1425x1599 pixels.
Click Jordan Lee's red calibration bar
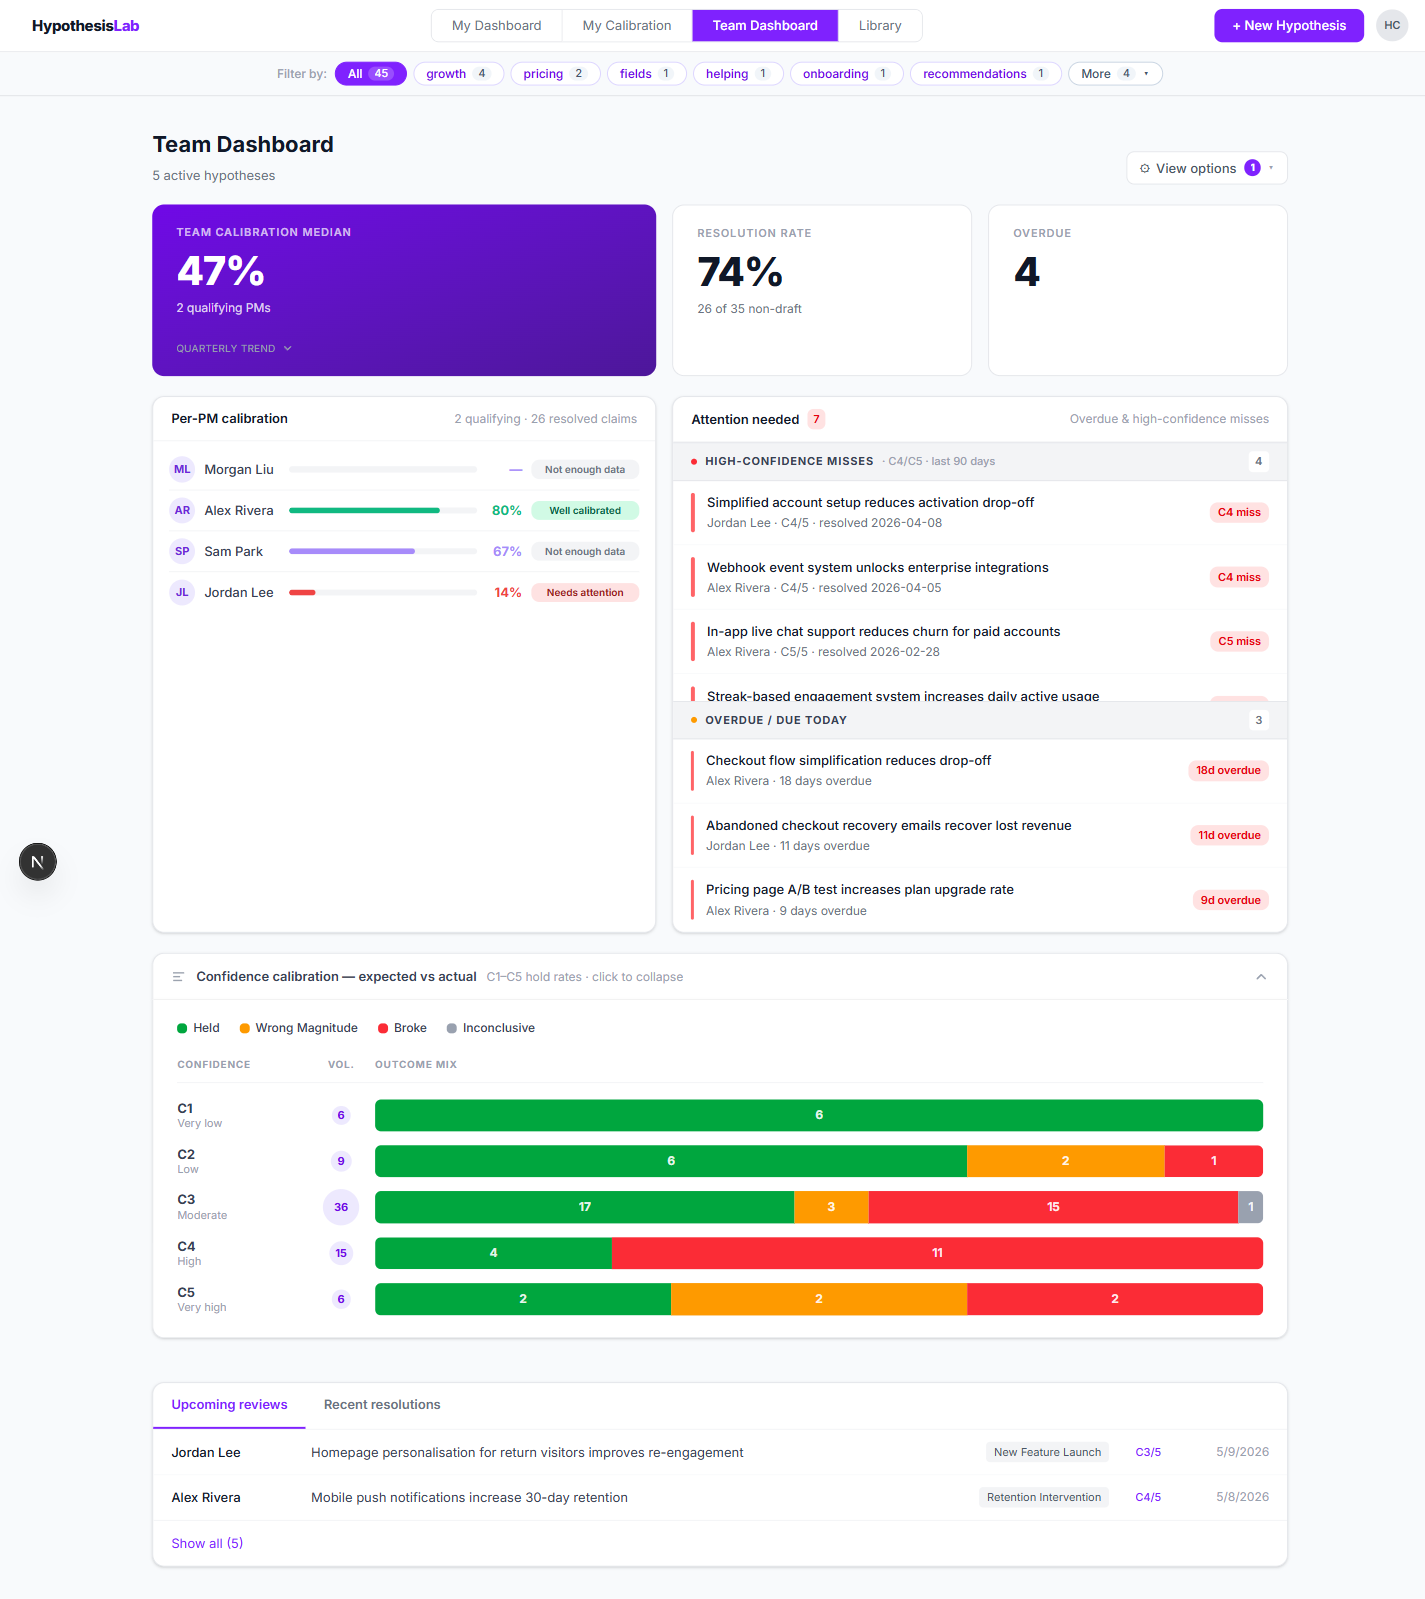pyautogui.click(x=302, y=592)
